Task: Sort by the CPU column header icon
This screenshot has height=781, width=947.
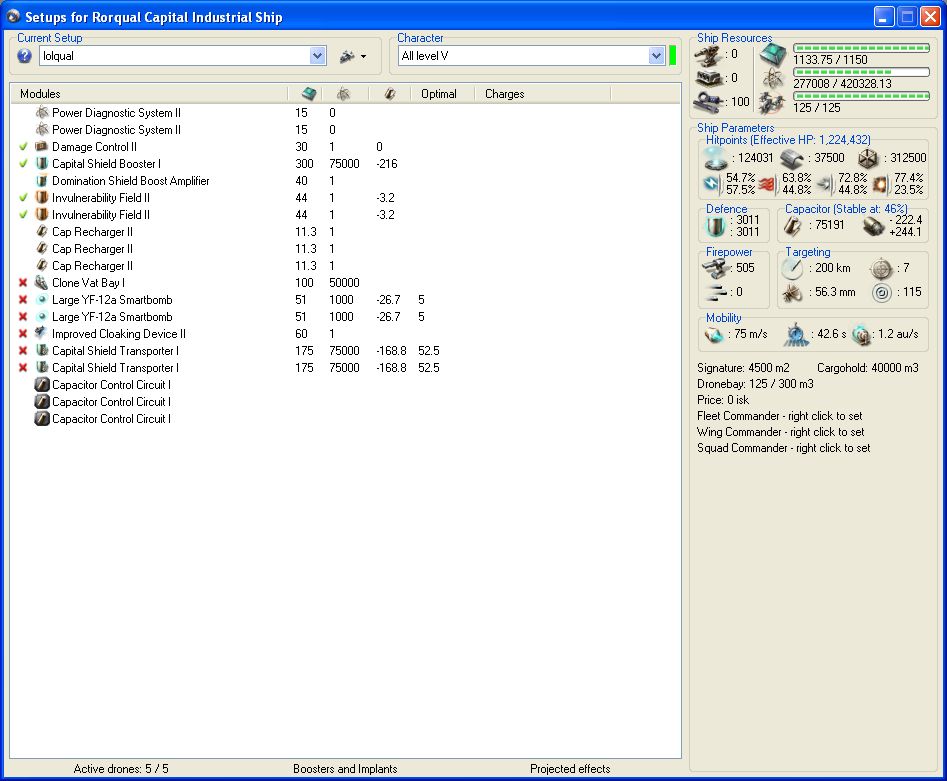Action: pyautogui.click(x=309, y=94)
